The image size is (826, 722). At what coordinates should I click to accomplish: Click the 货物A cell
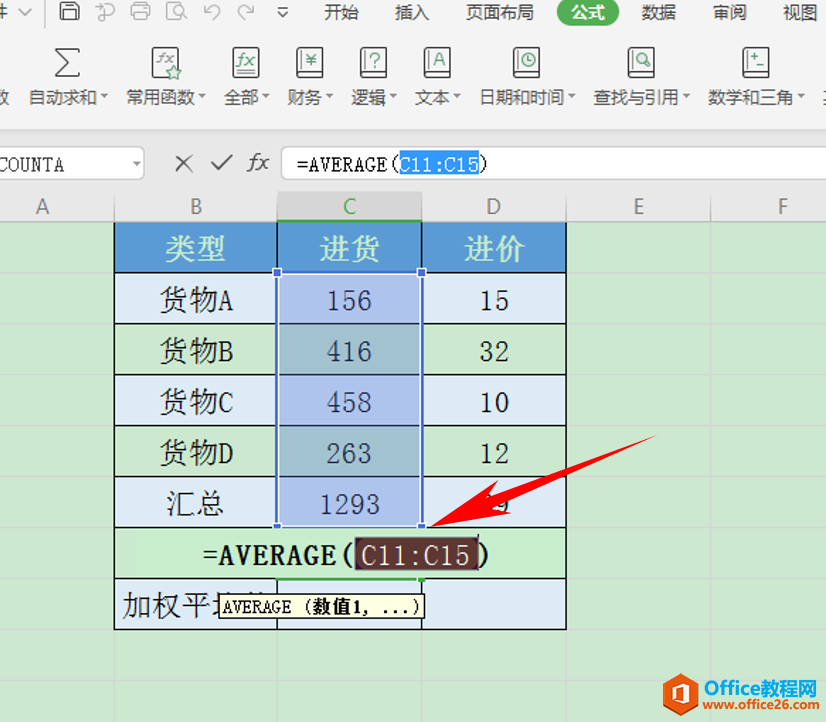coord(196,299)
